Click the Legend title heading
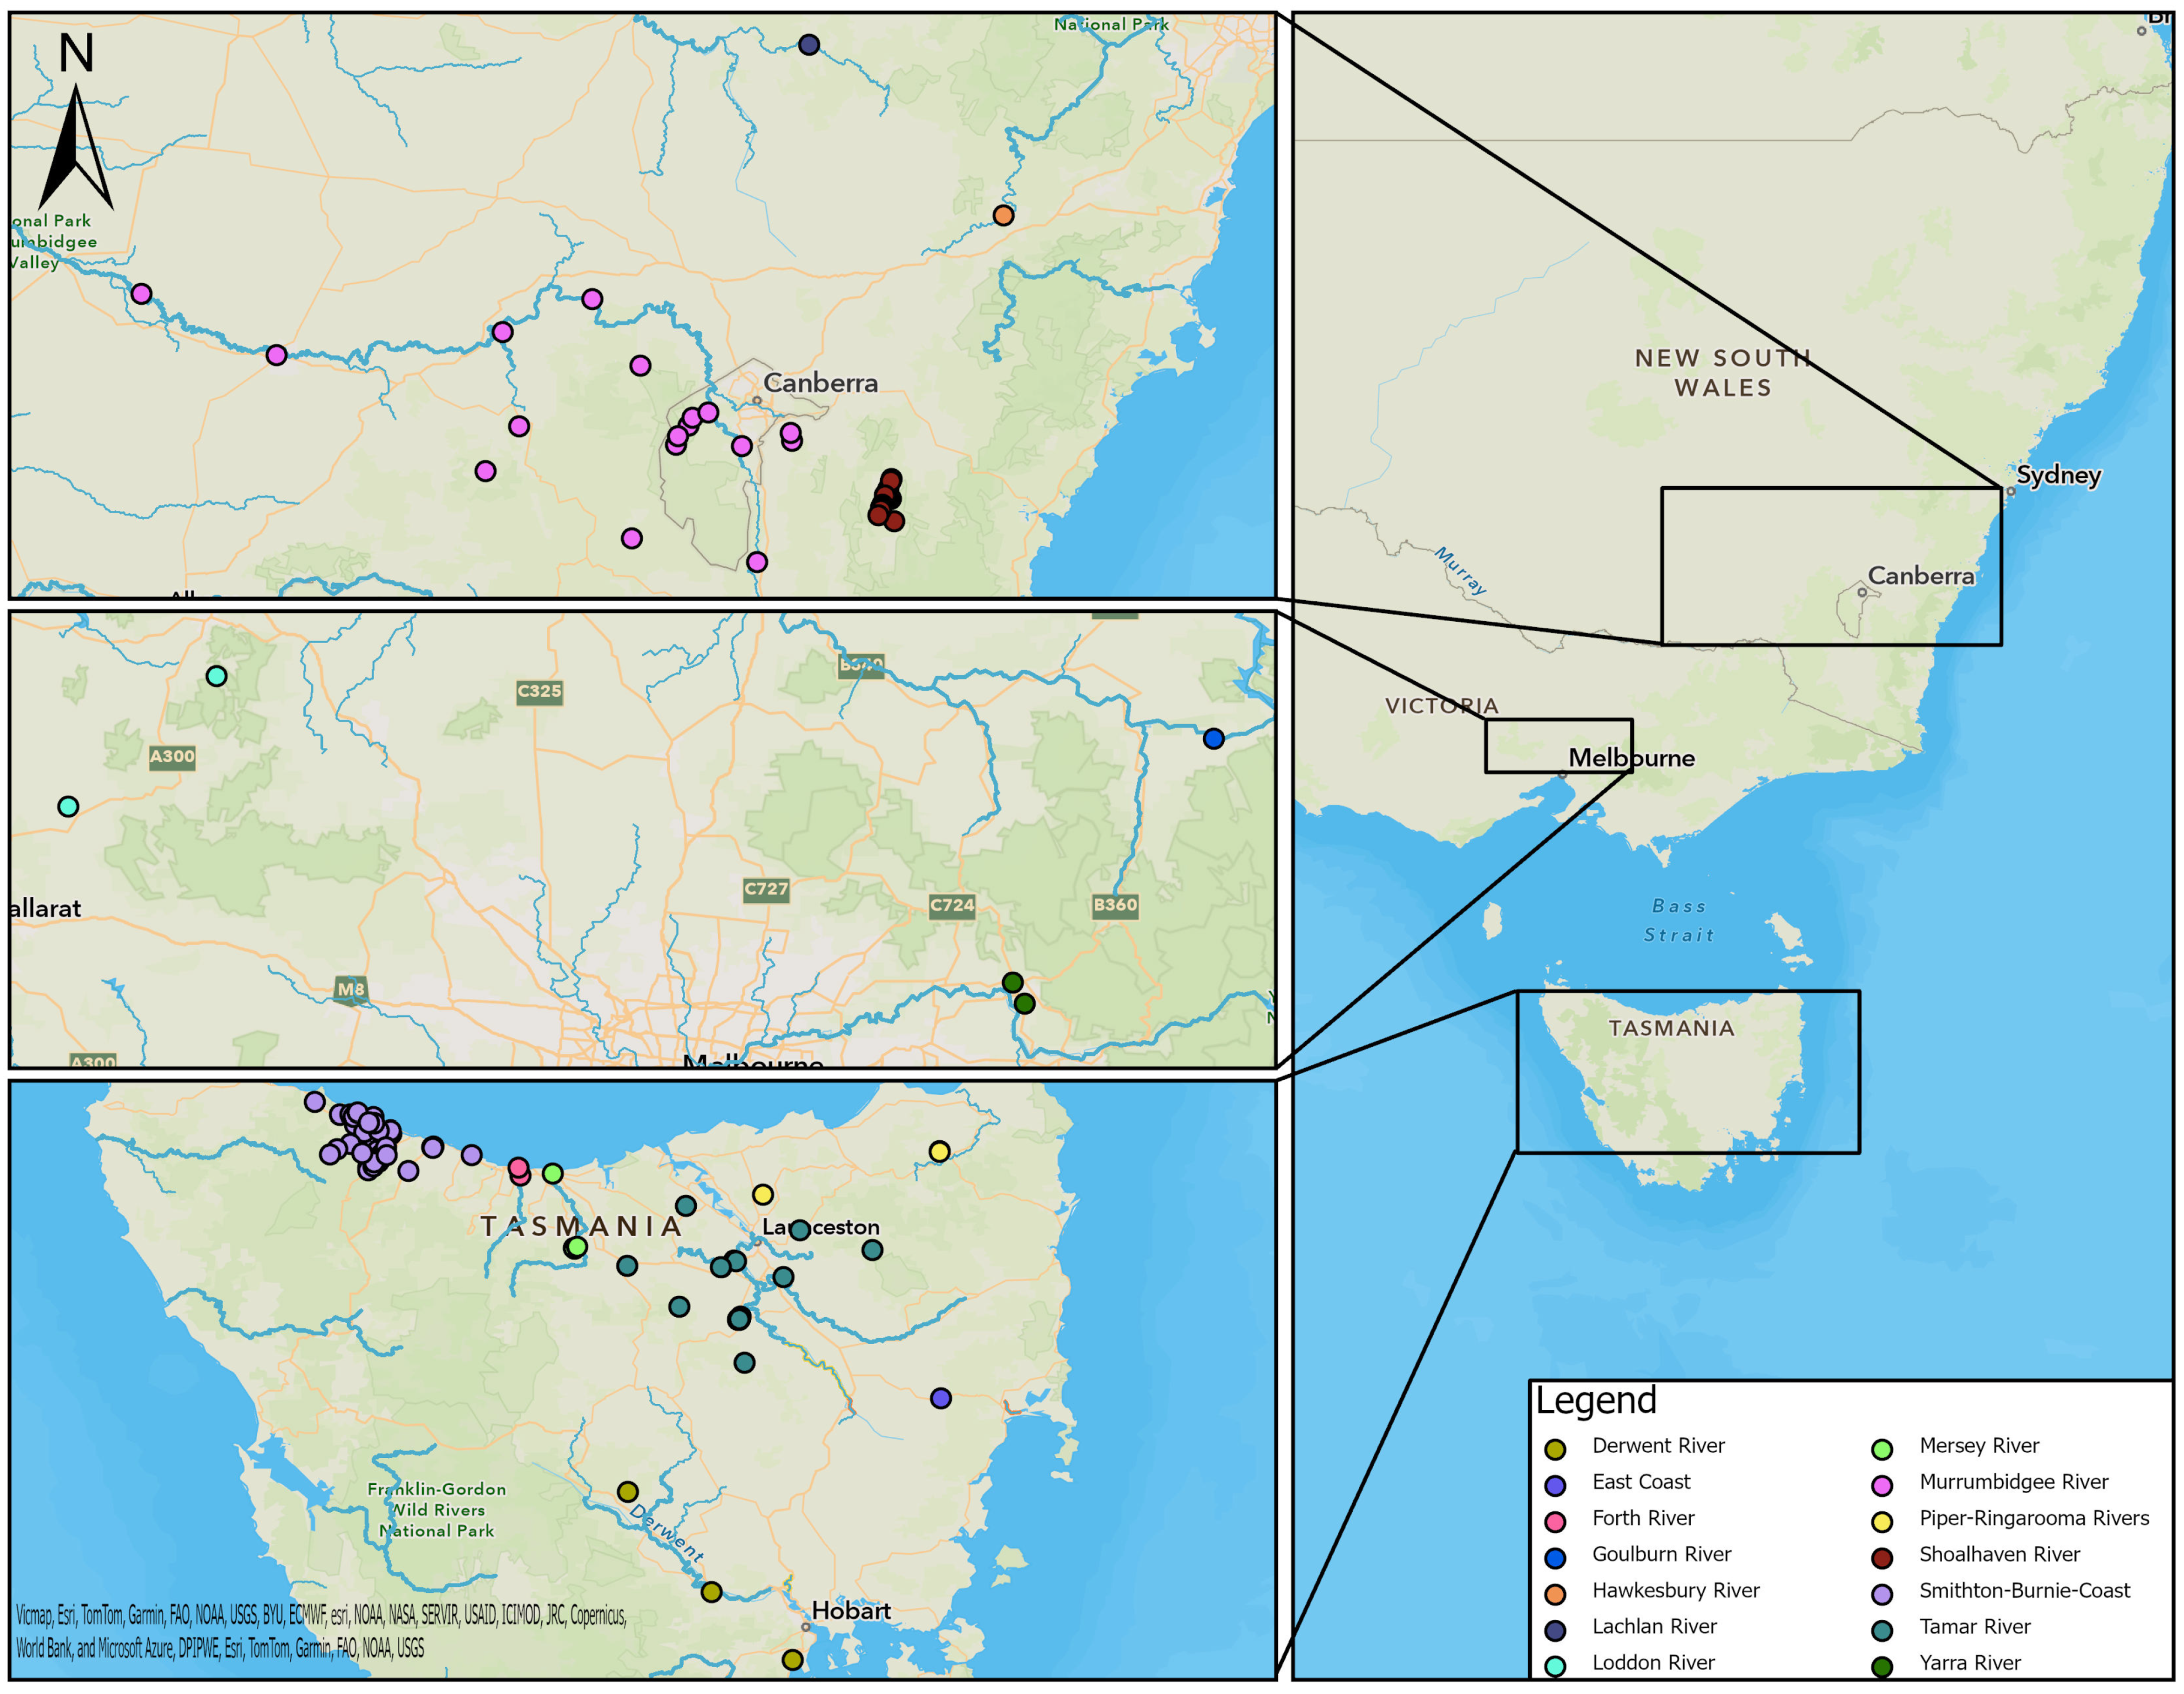This screenshot has height=1694, width=2184. pyautogui.click(x=1596, y=1400)
